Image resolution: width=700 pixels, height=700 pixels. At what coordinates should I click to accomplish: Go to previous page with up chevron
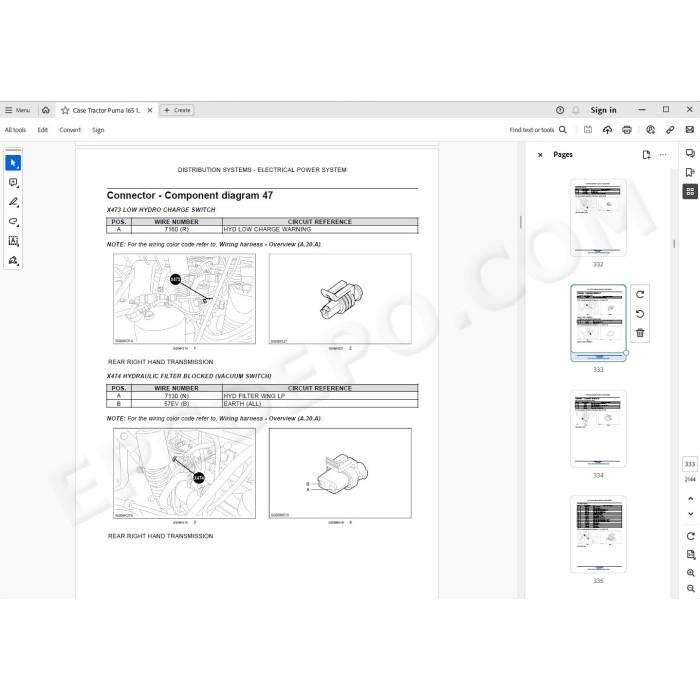691,498
